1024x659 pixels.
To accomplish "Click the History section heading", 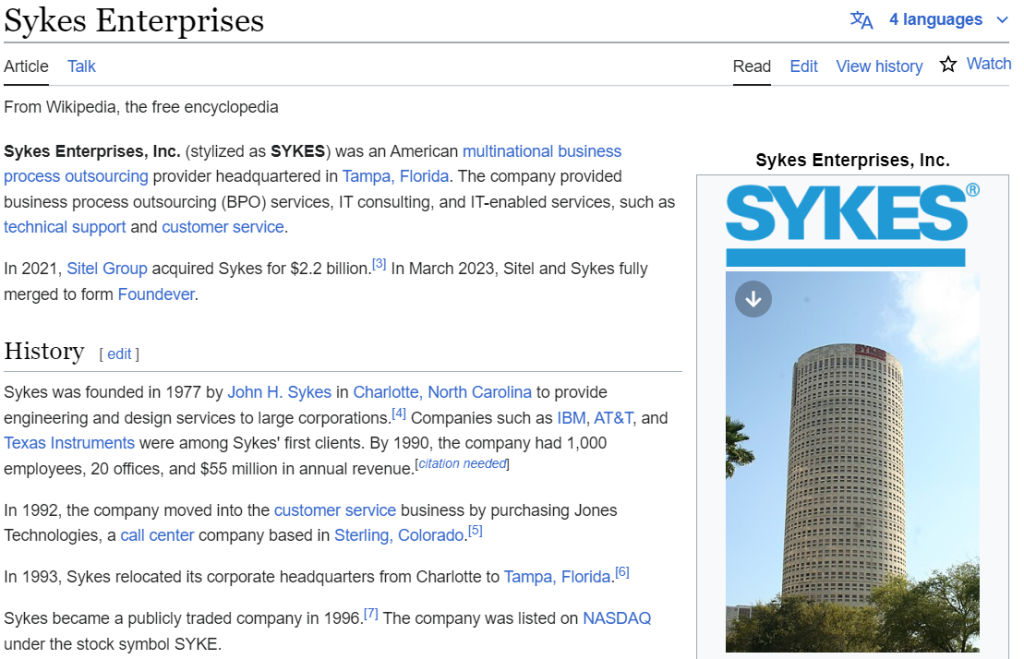I will point(44,351).
